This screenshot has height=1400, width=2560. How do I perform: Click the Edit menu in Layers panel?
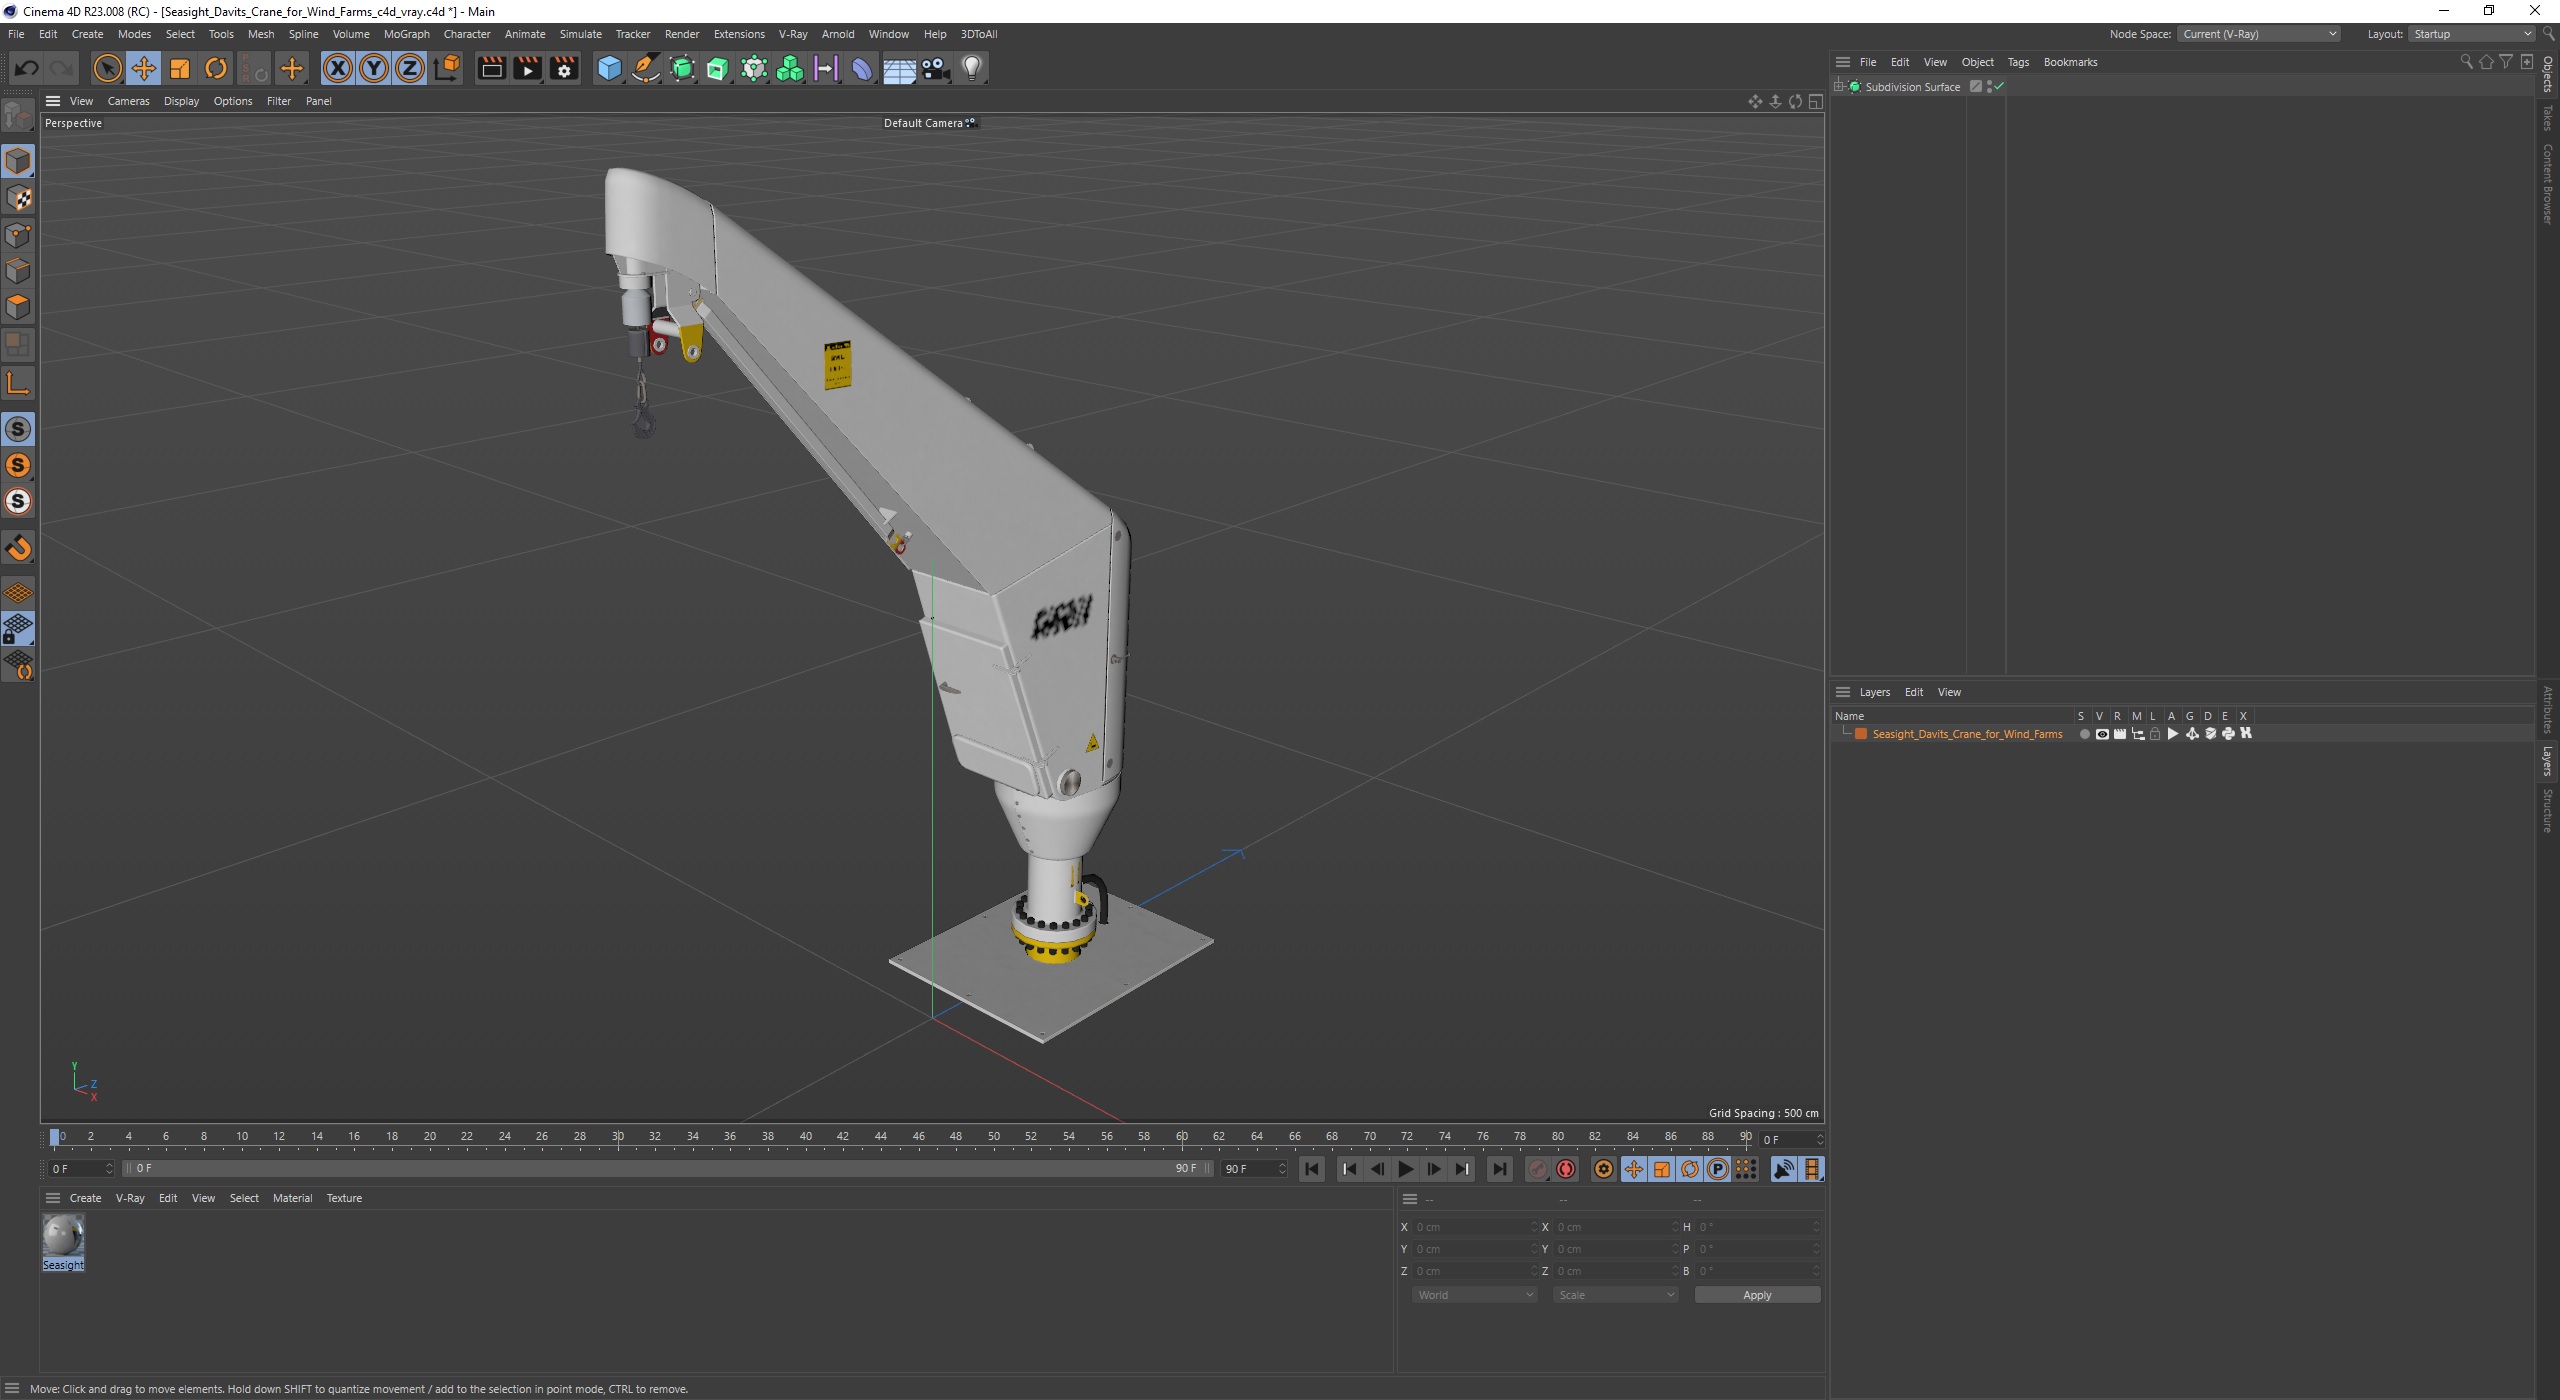(1915, 691)
